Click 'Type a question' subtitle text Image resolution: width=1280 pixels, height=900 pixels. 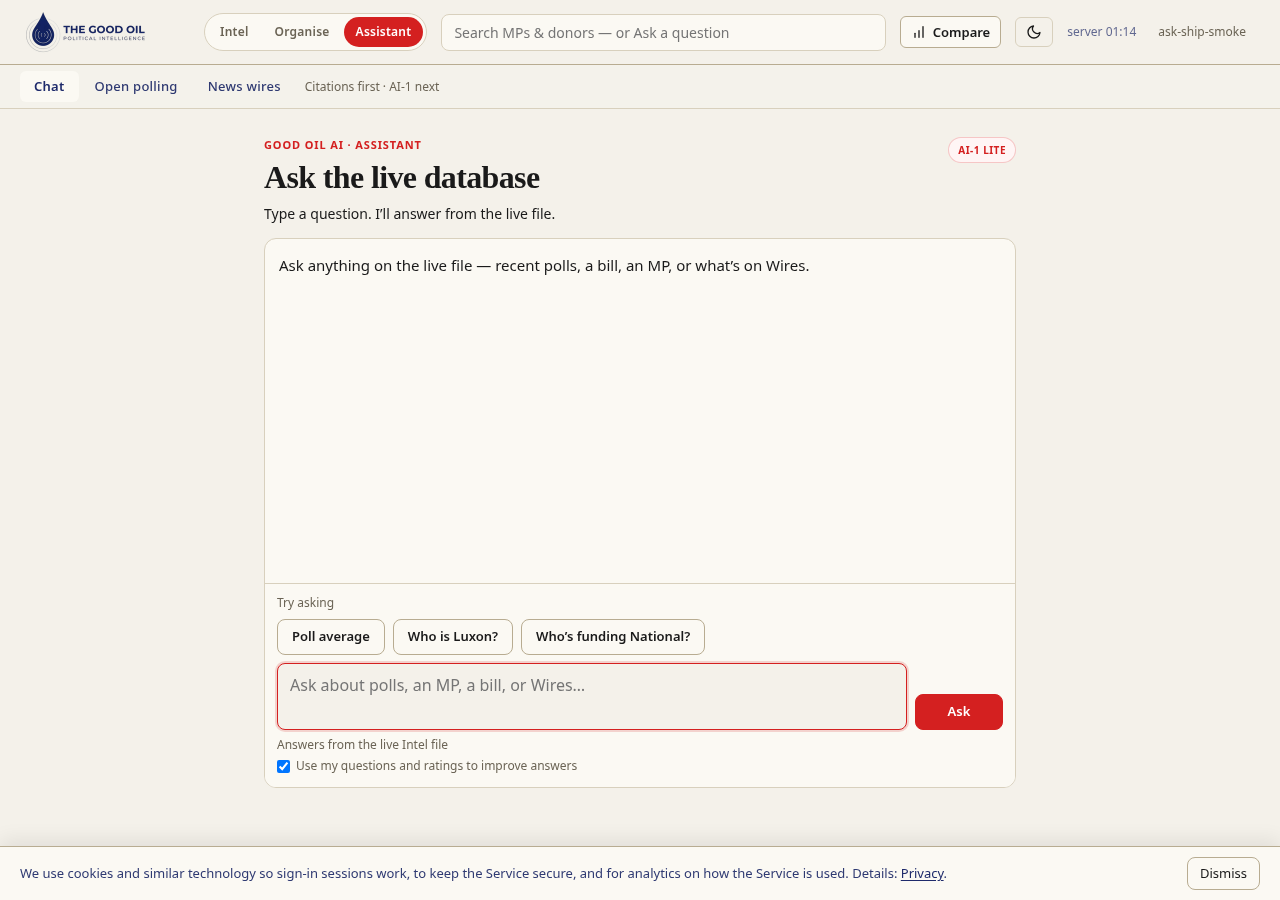[409, 214]
